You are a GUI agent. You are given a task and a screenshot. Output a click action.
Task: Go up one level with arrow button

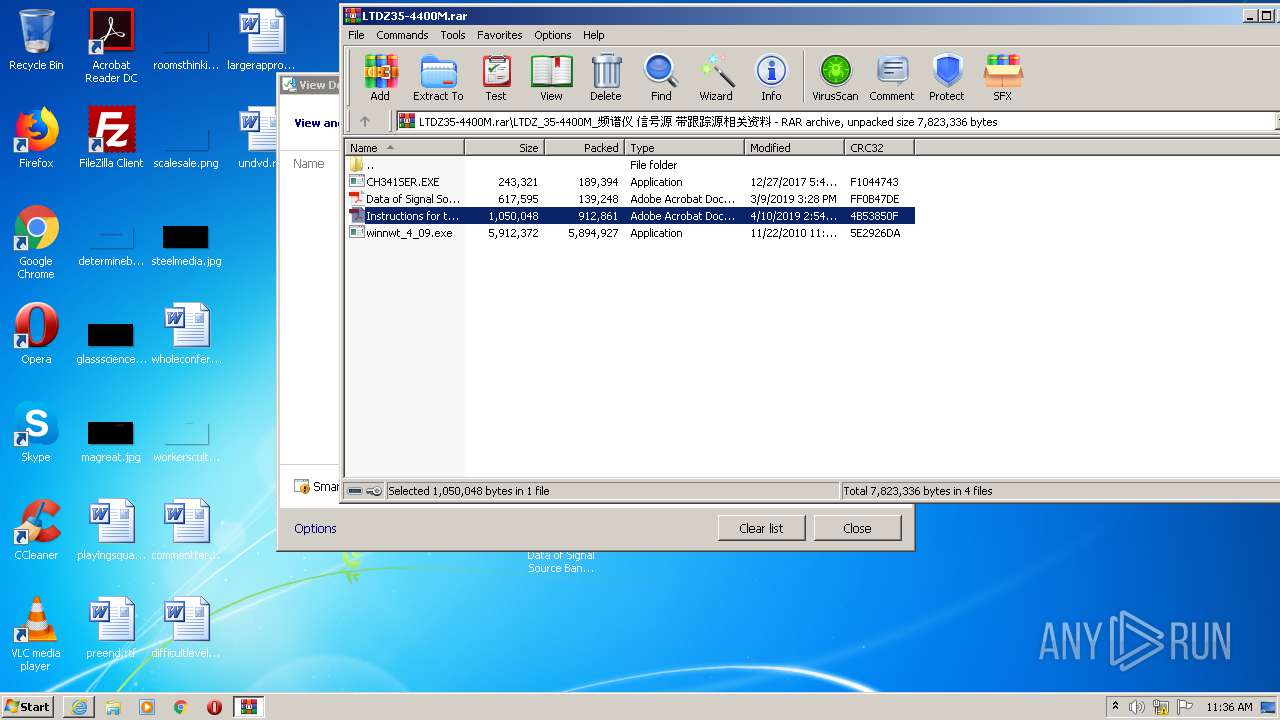click(x=365, y=121)
